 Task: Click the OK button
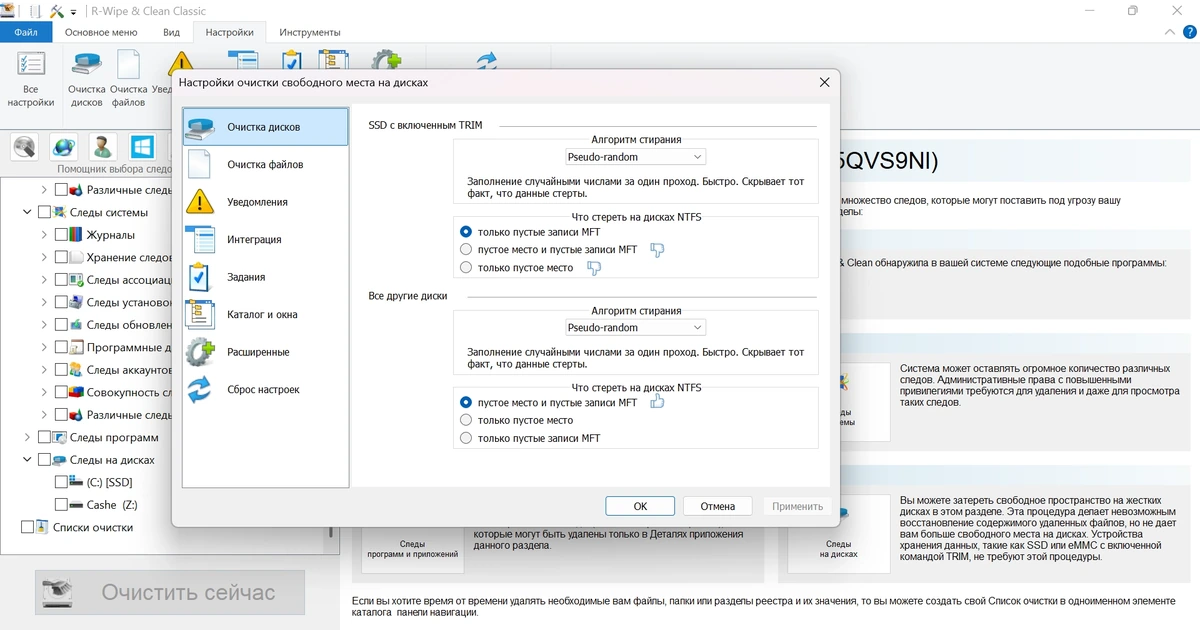click(x=640, y=506)
